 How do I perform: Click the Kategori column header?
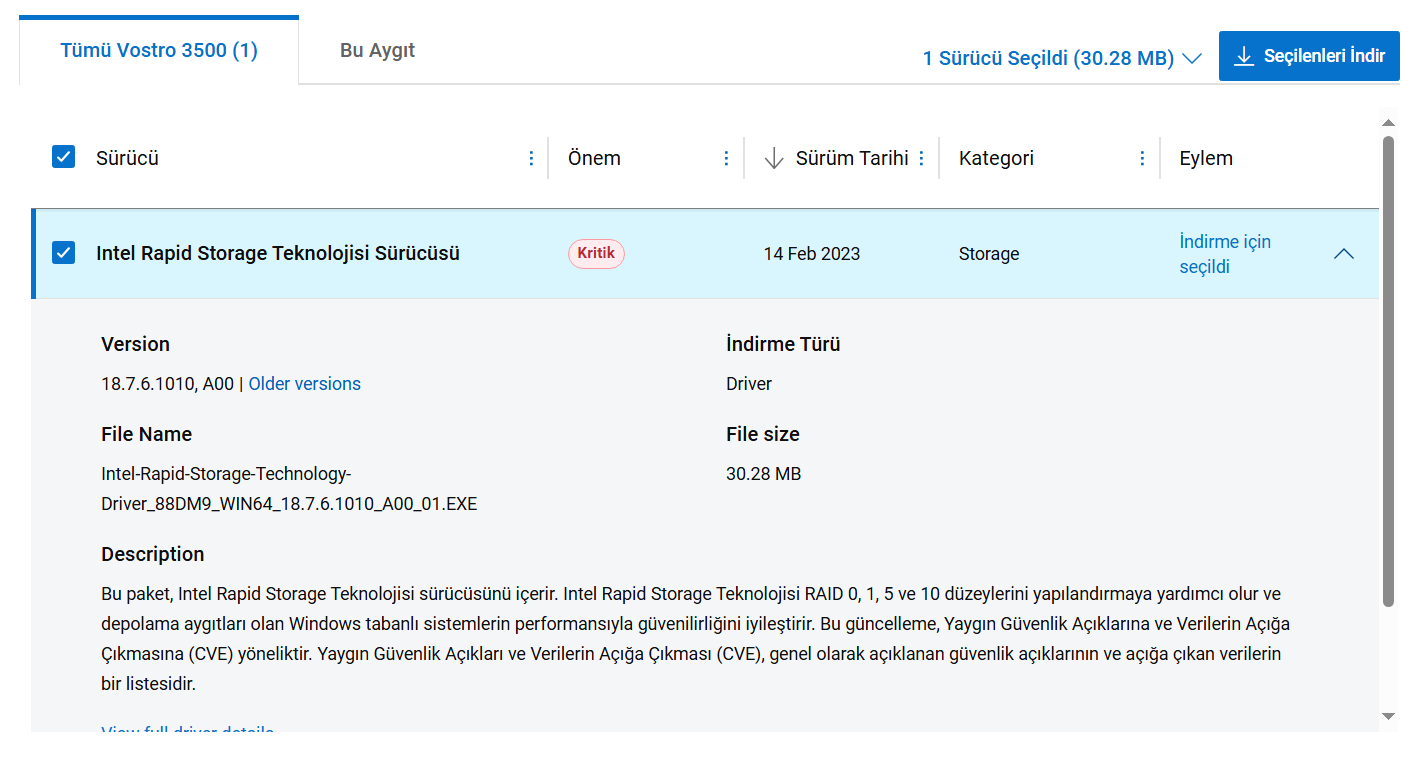point(996,158)
